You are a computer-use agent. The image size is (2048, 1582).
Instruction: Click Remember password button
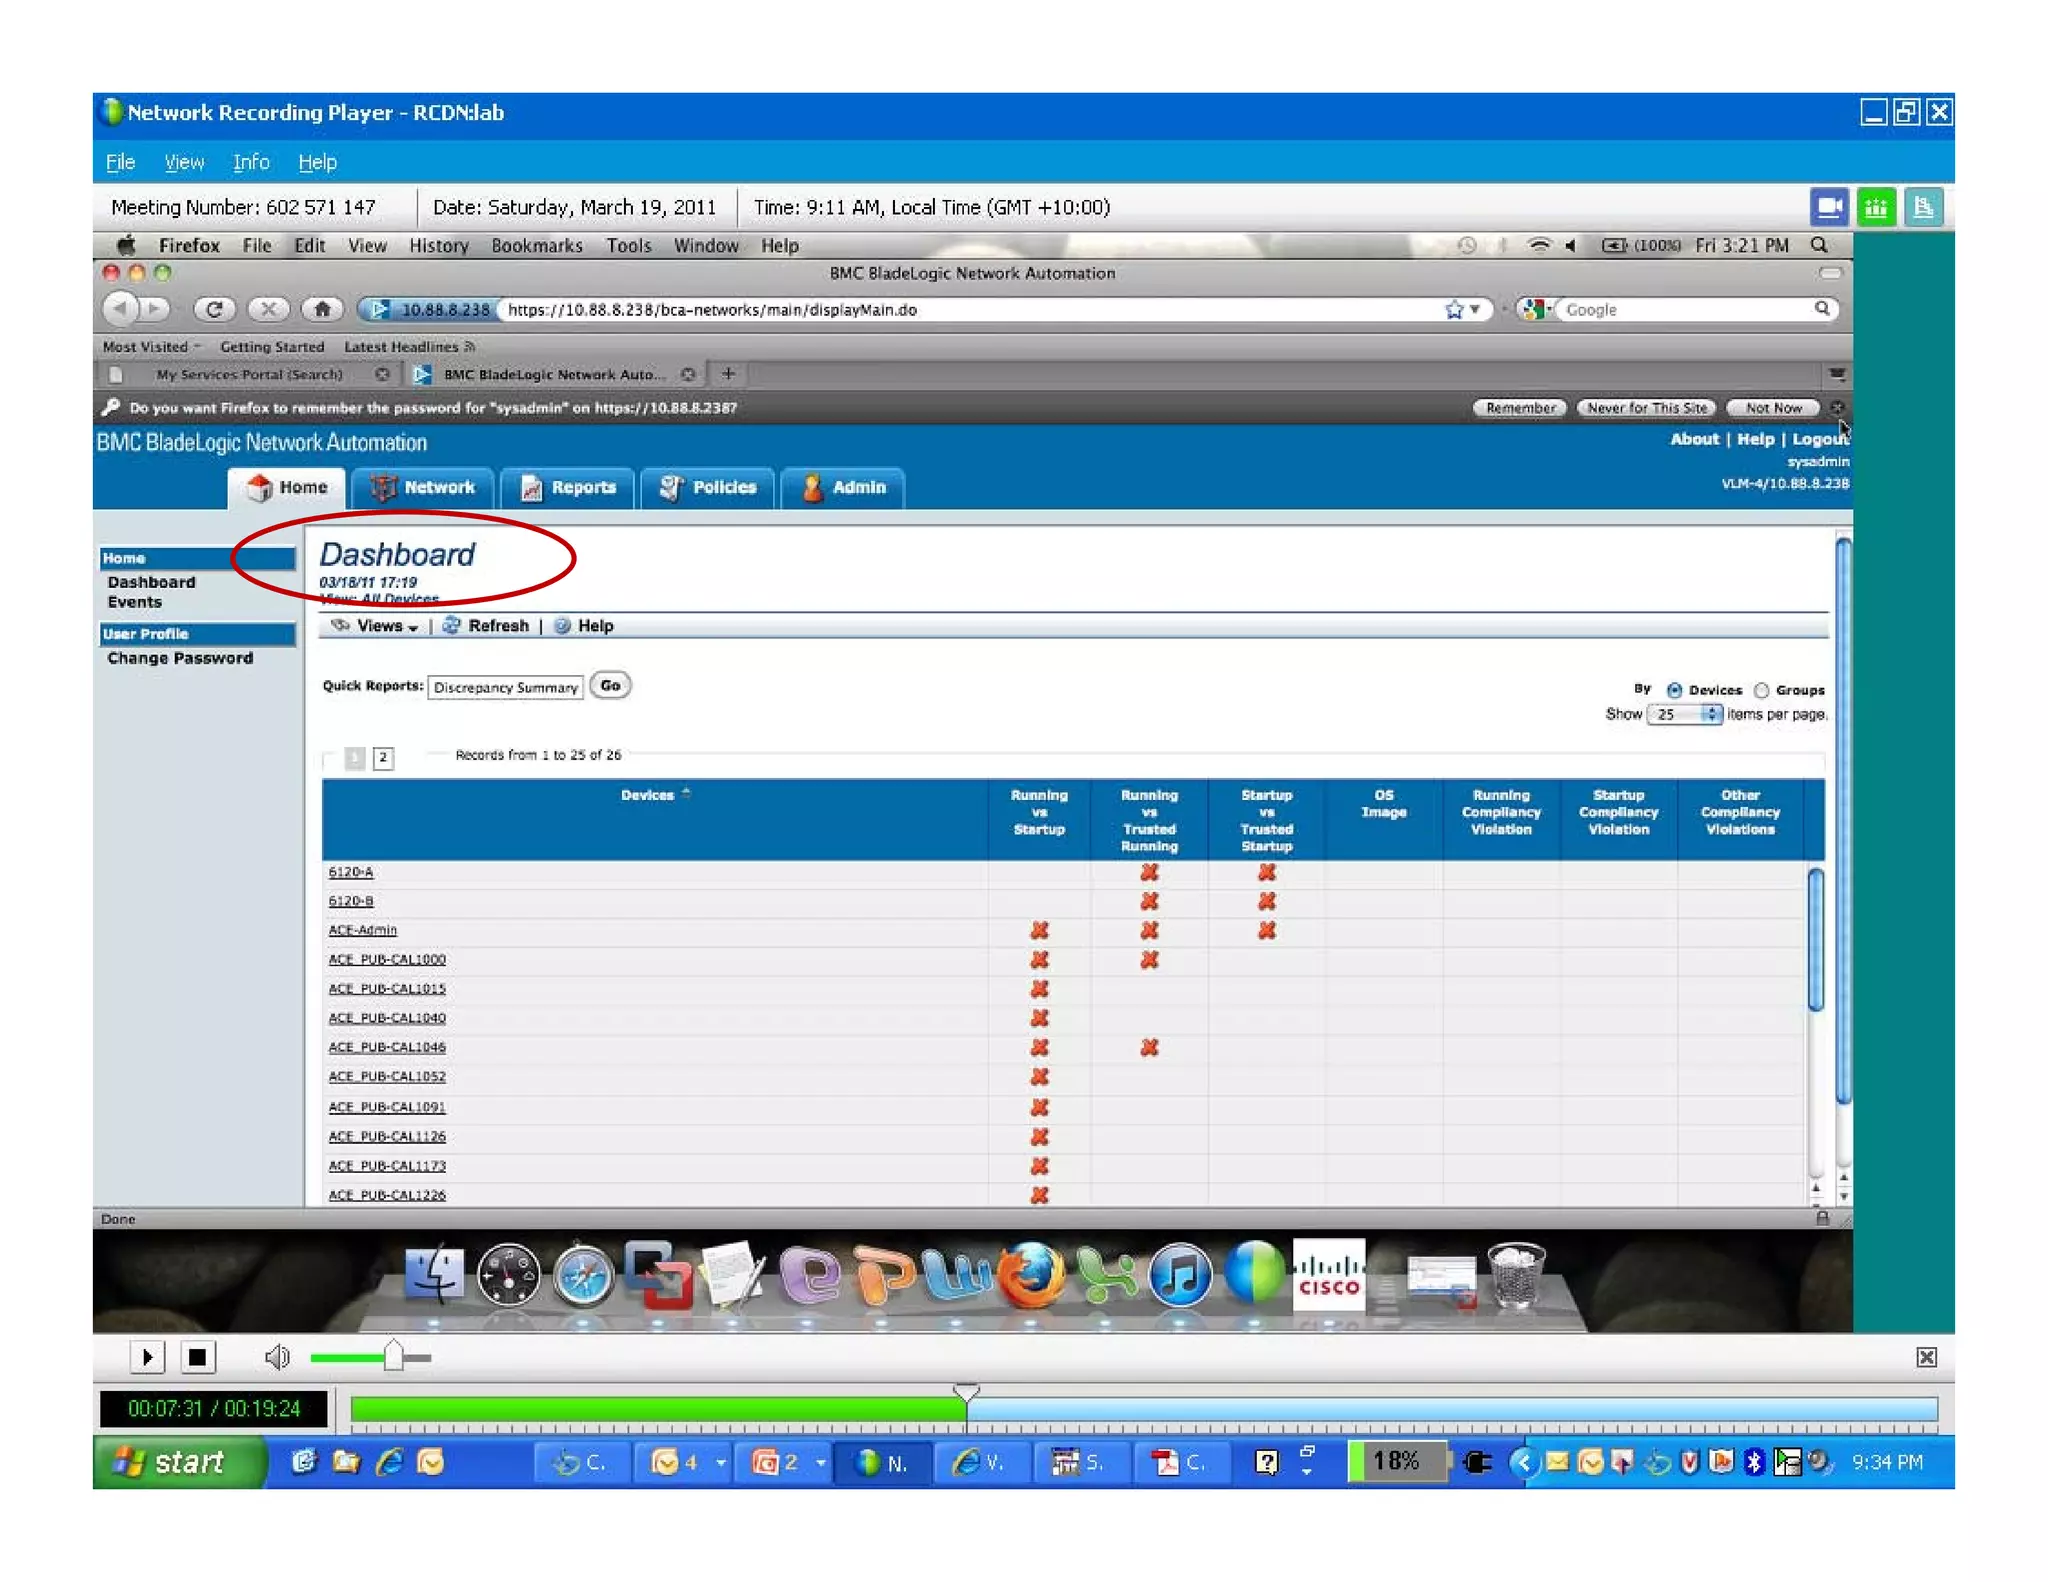pos(1520,408)
